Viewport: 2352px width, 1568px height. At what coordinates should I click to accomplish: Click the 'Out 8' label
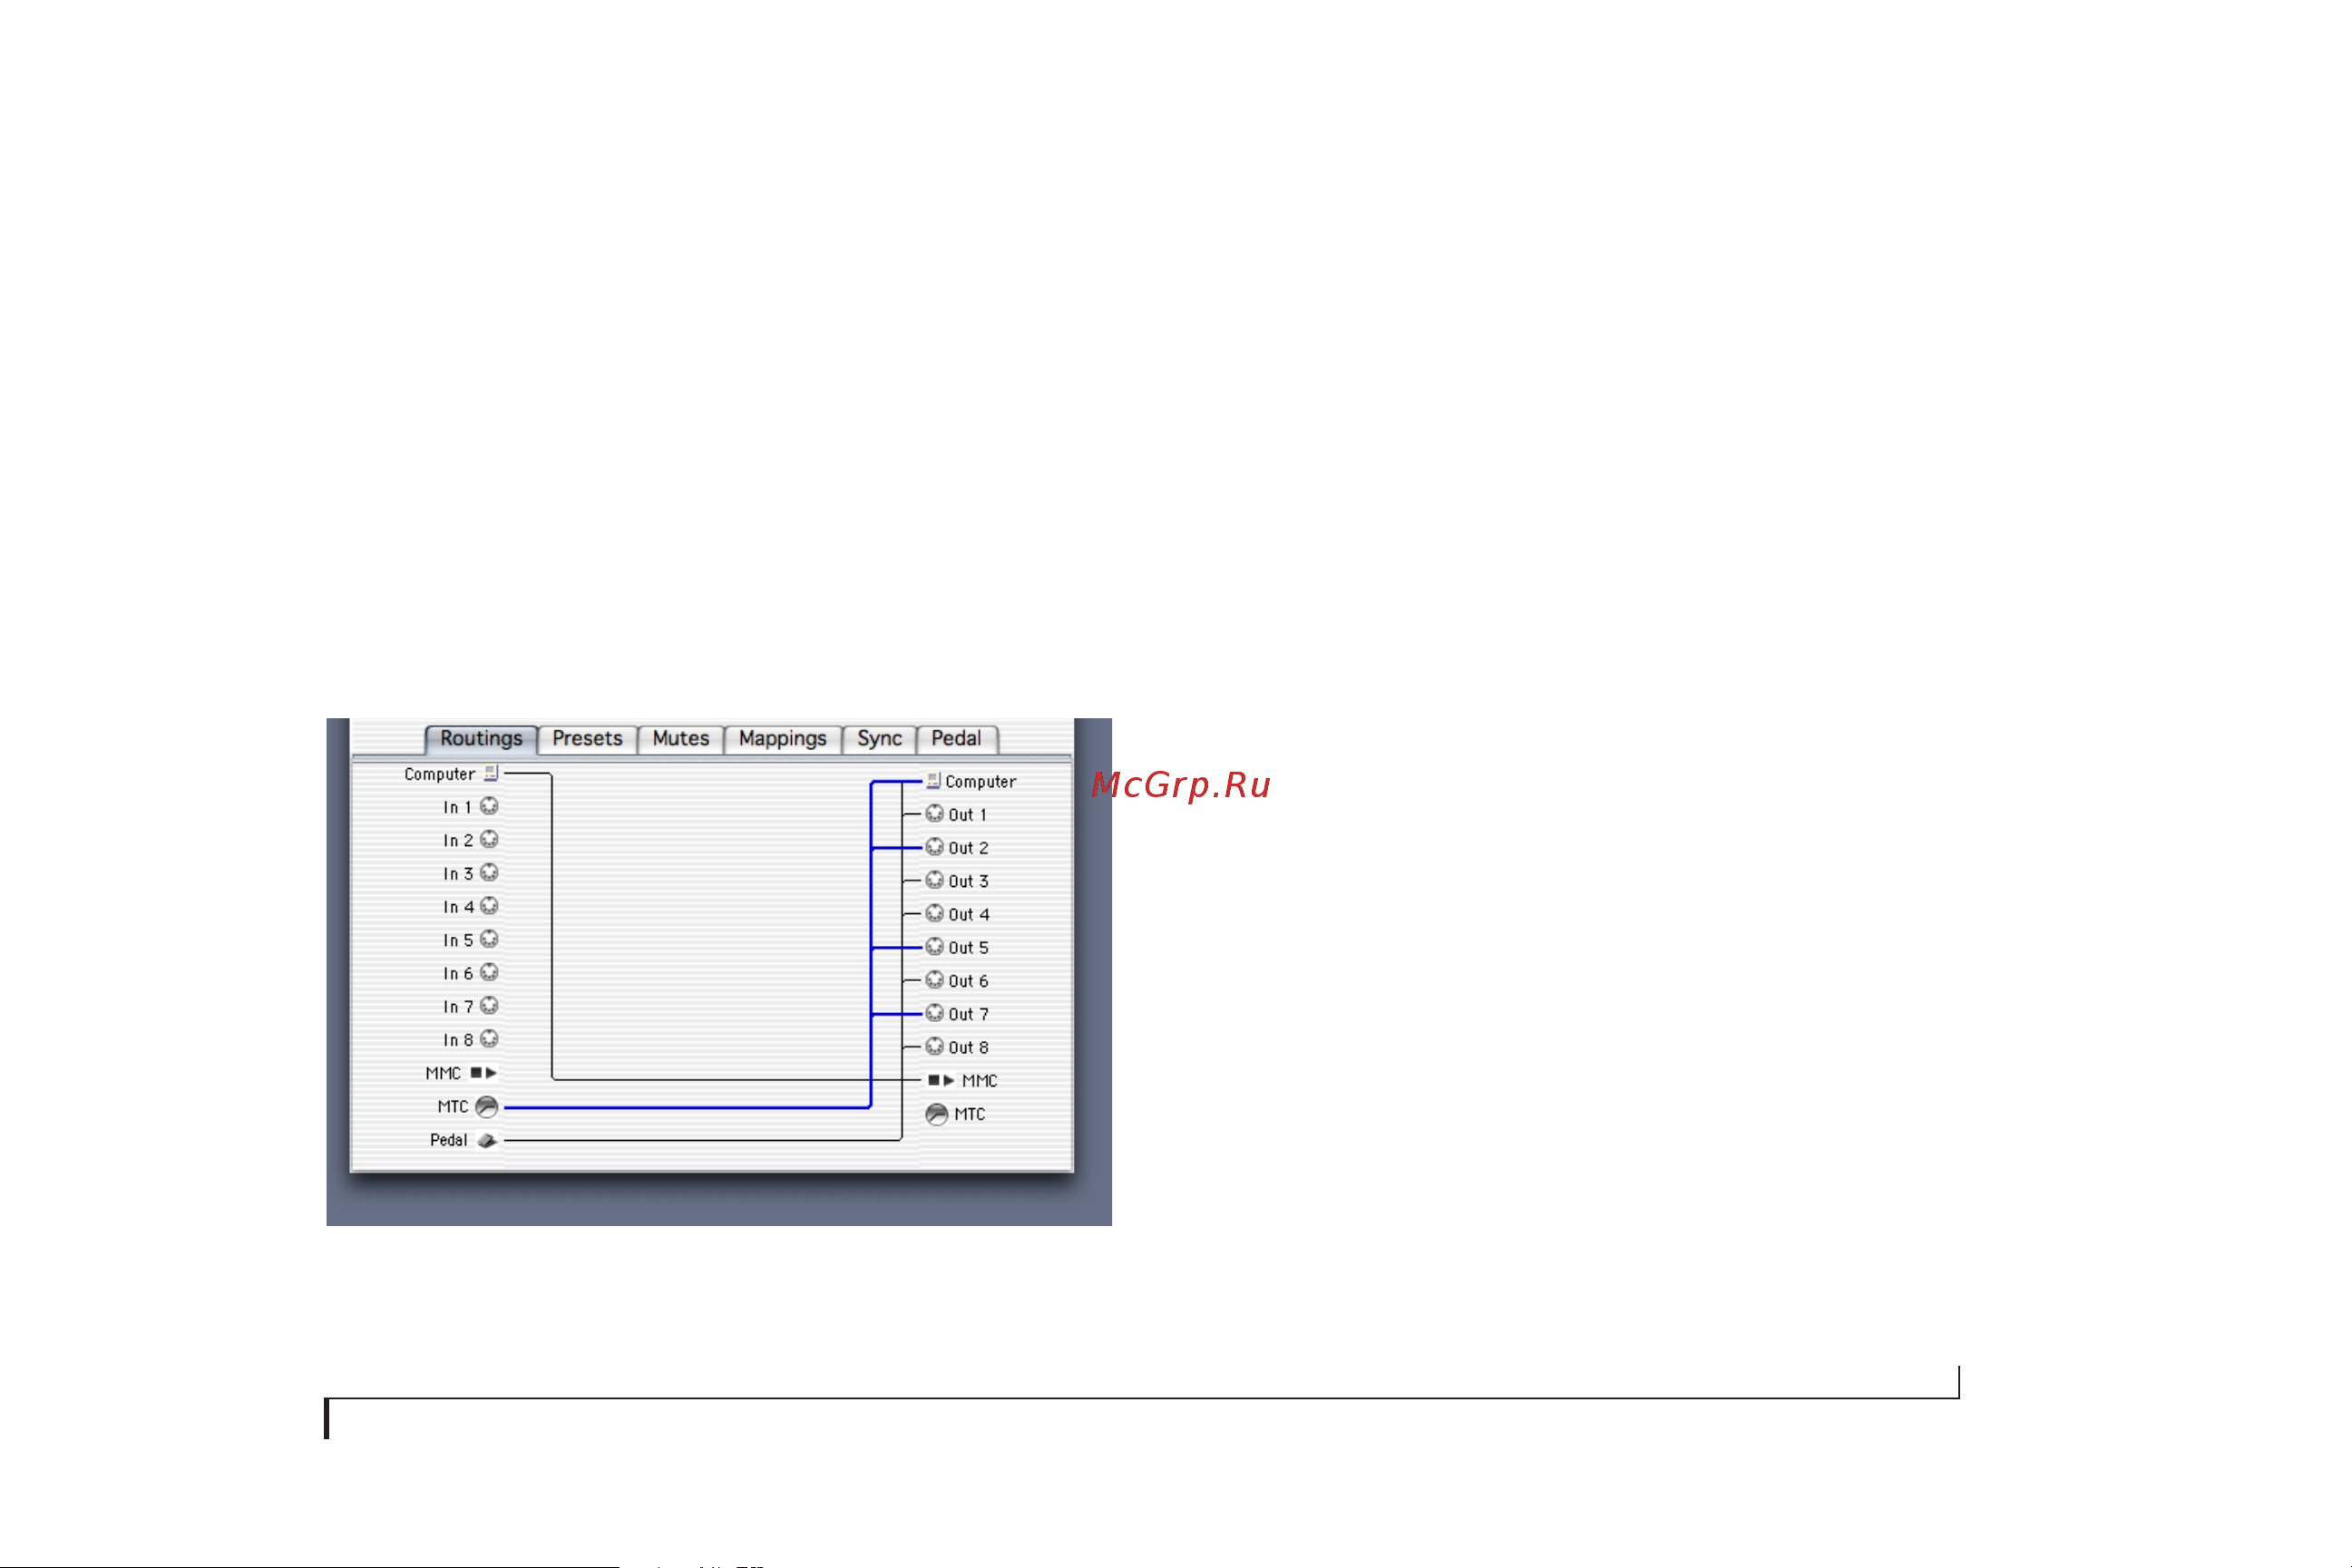pos(969,1047)
